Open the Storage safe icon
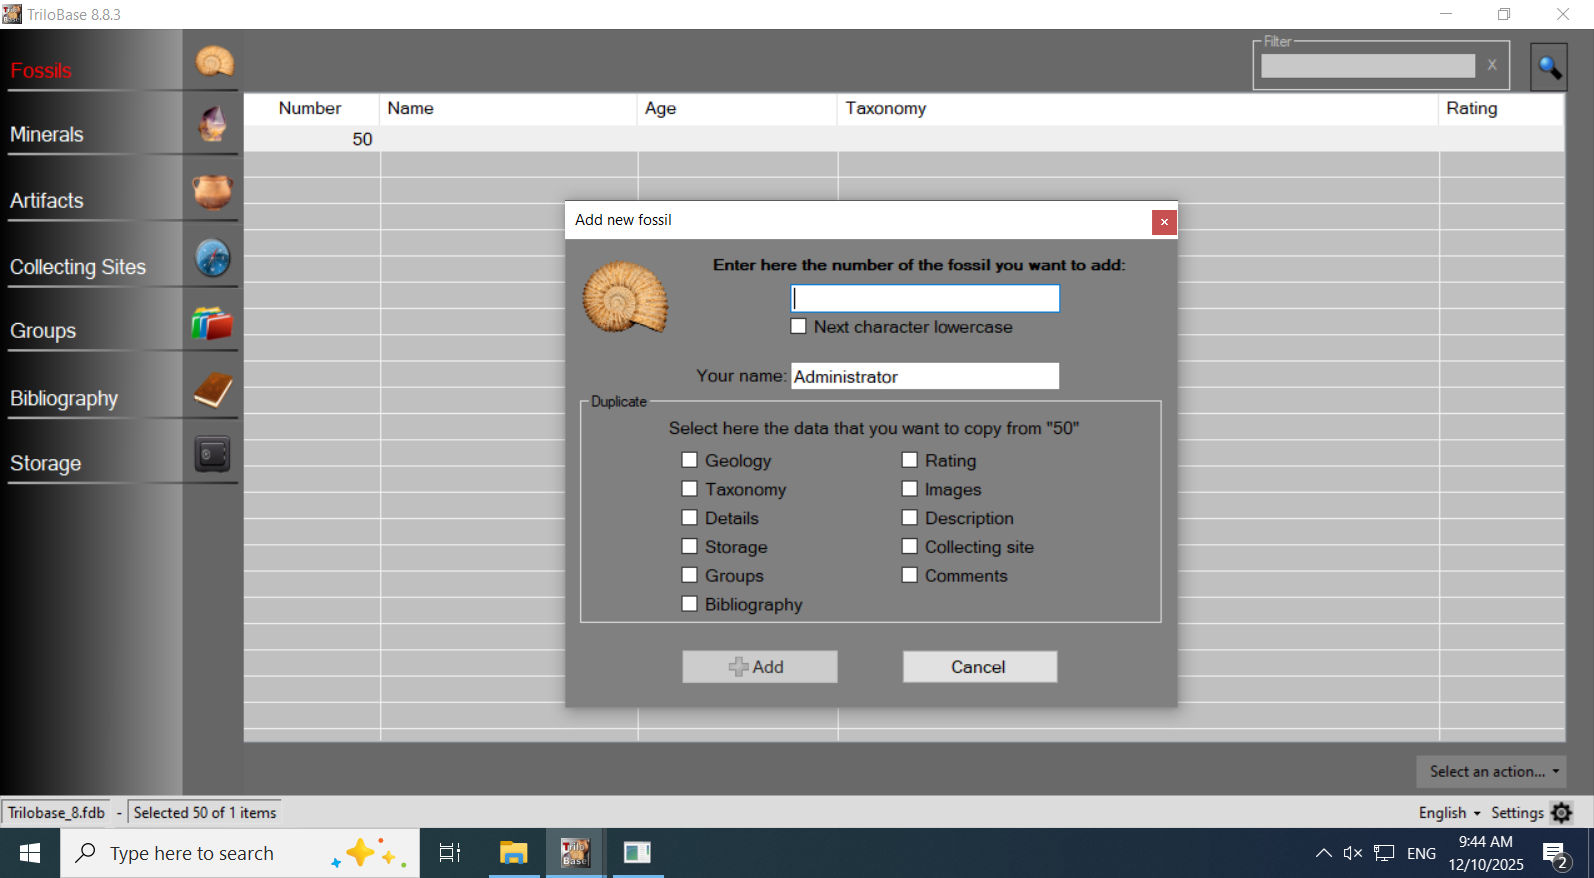 coord(213,454)
